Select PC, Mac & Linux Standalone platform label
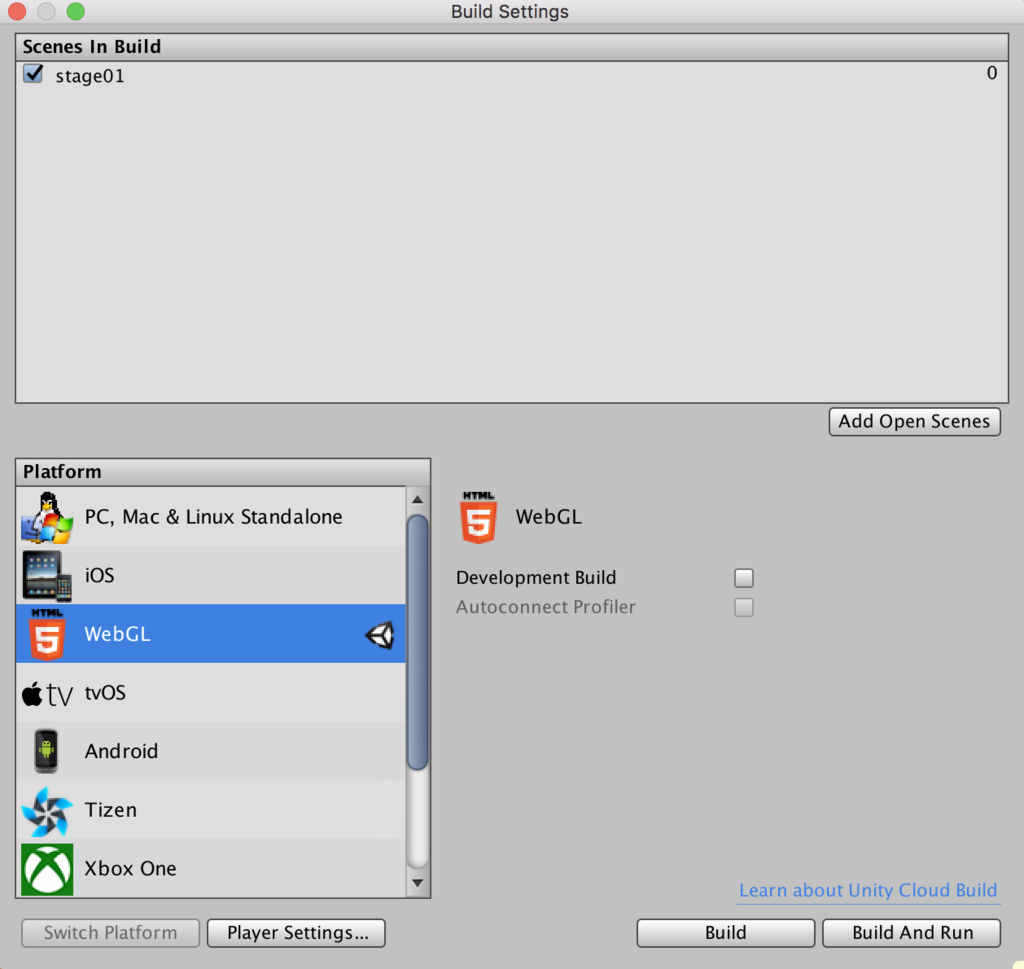Screen dimensions: 1024x969 (214, 517)
